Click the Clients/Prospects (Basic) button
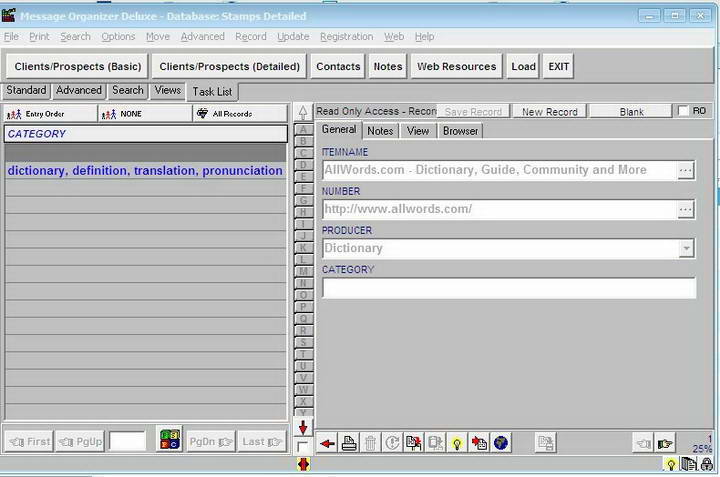 (x=78, y=67)
